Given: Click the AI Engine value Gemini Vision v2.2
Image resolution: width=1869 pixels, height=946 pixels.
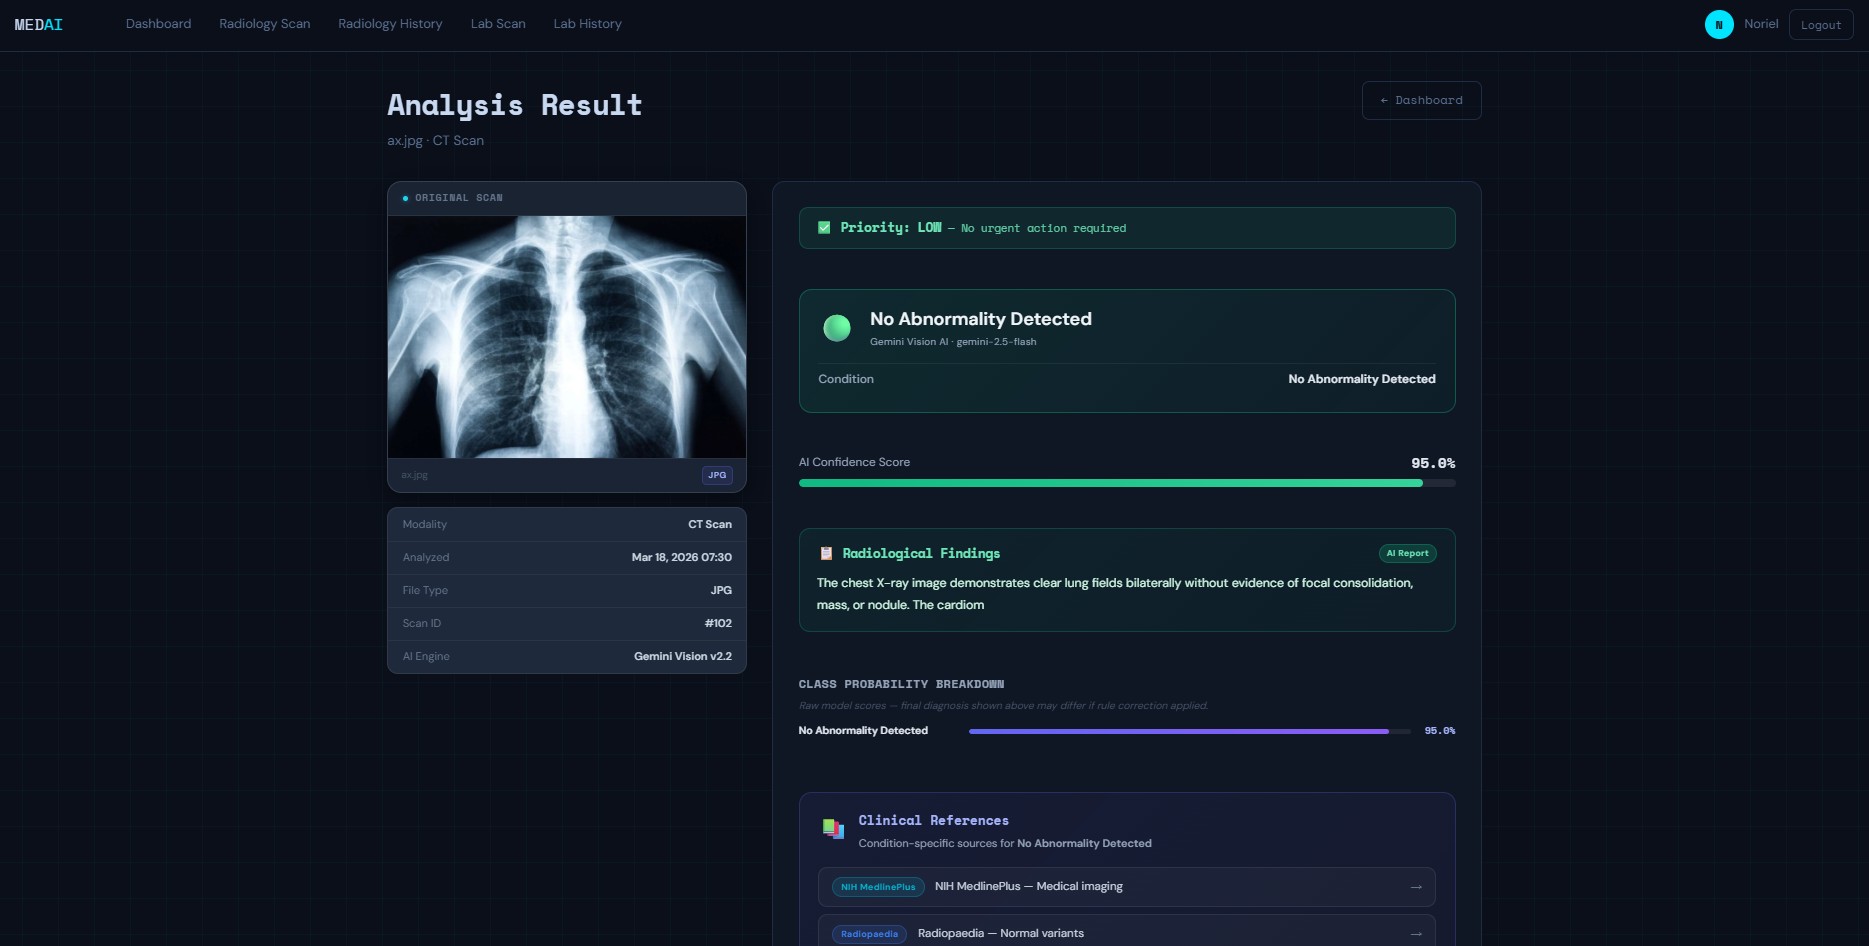Looking at the screenshot, I should pos(683,657).
